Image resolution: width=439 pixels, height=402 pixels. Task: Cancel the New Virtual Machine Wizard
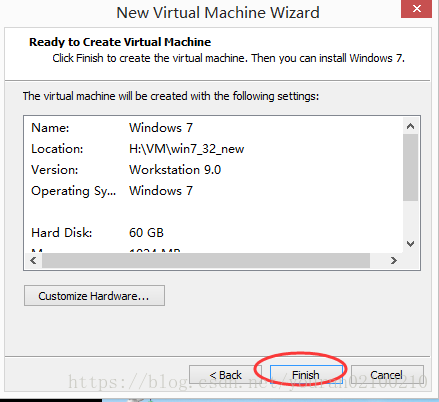(x=387, y=375)
